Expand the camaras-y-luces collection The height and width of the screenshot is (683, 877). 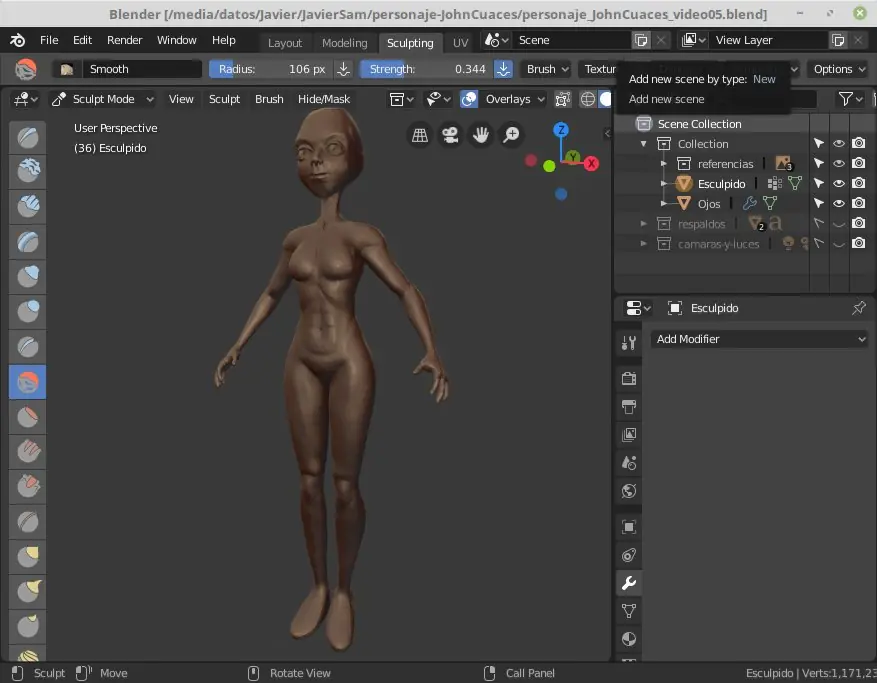click(x=644, y=244)
